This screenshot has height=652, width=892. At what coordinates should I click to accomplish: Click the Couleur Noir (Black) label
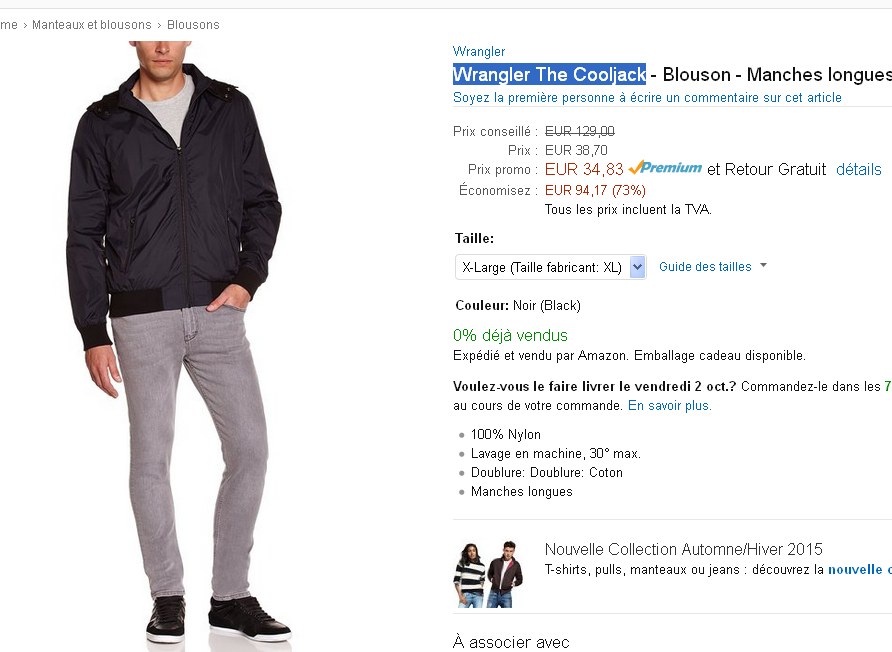pos(518,305)
